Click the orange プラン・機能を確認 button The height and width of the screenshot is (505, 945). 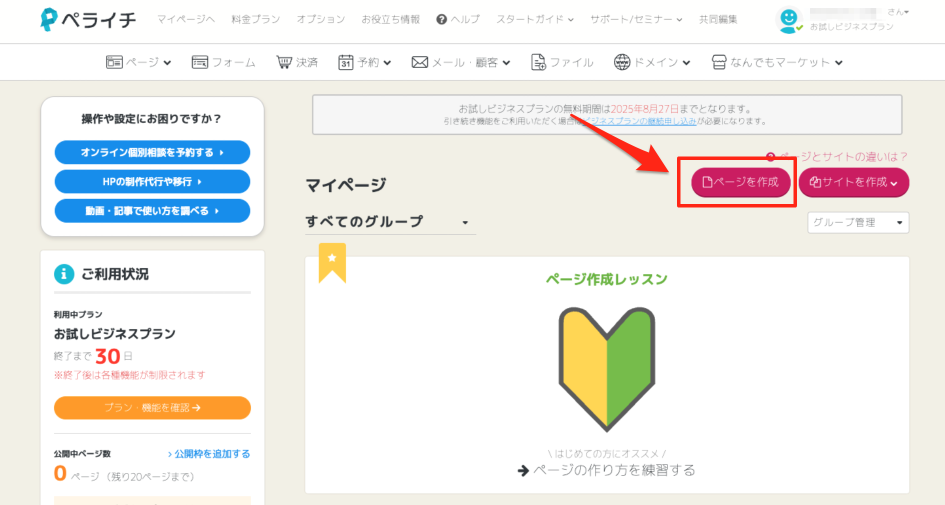pyautogui.click(x=152, y=408)
